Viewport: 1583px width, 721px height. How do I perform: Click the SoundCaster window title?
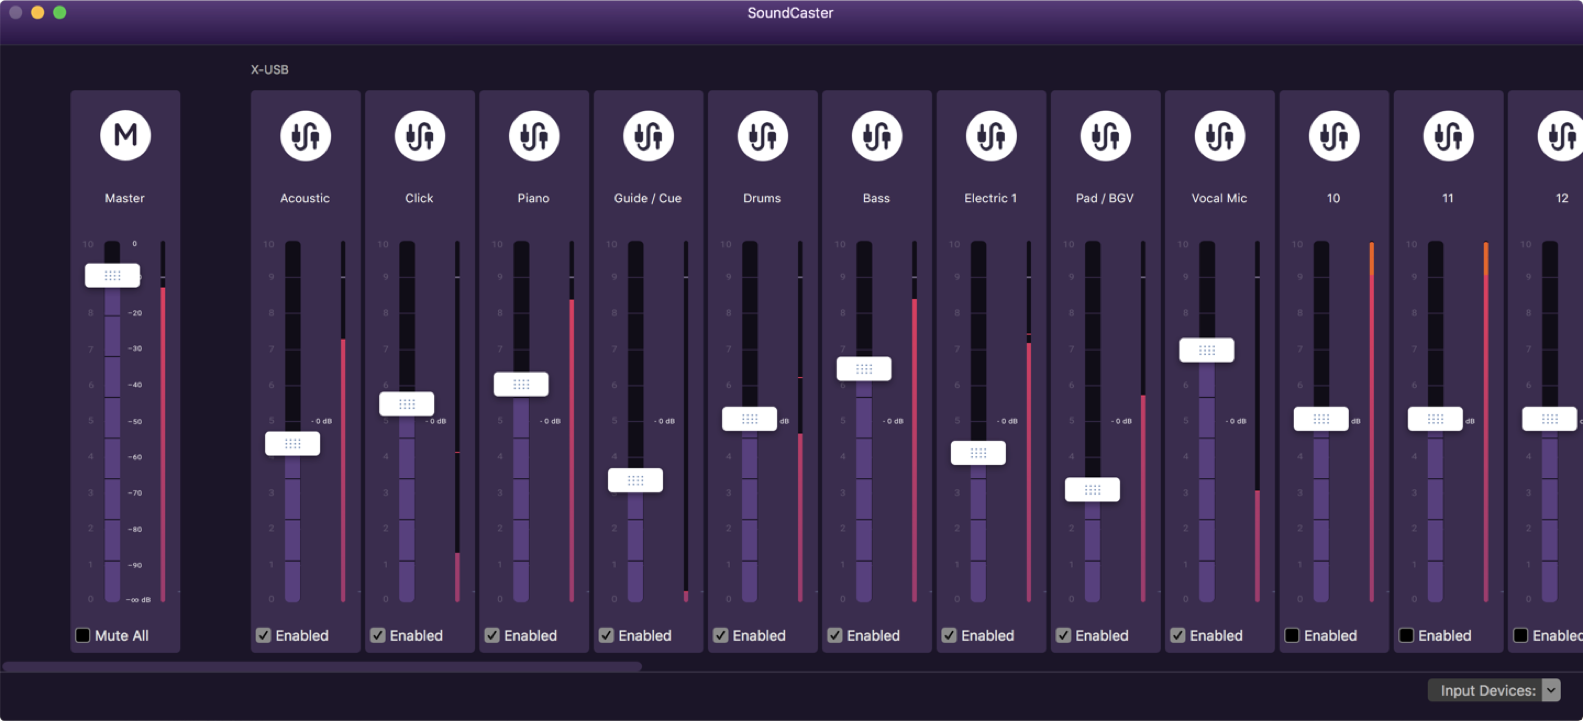pyautogui.click(x=790, y=13)
